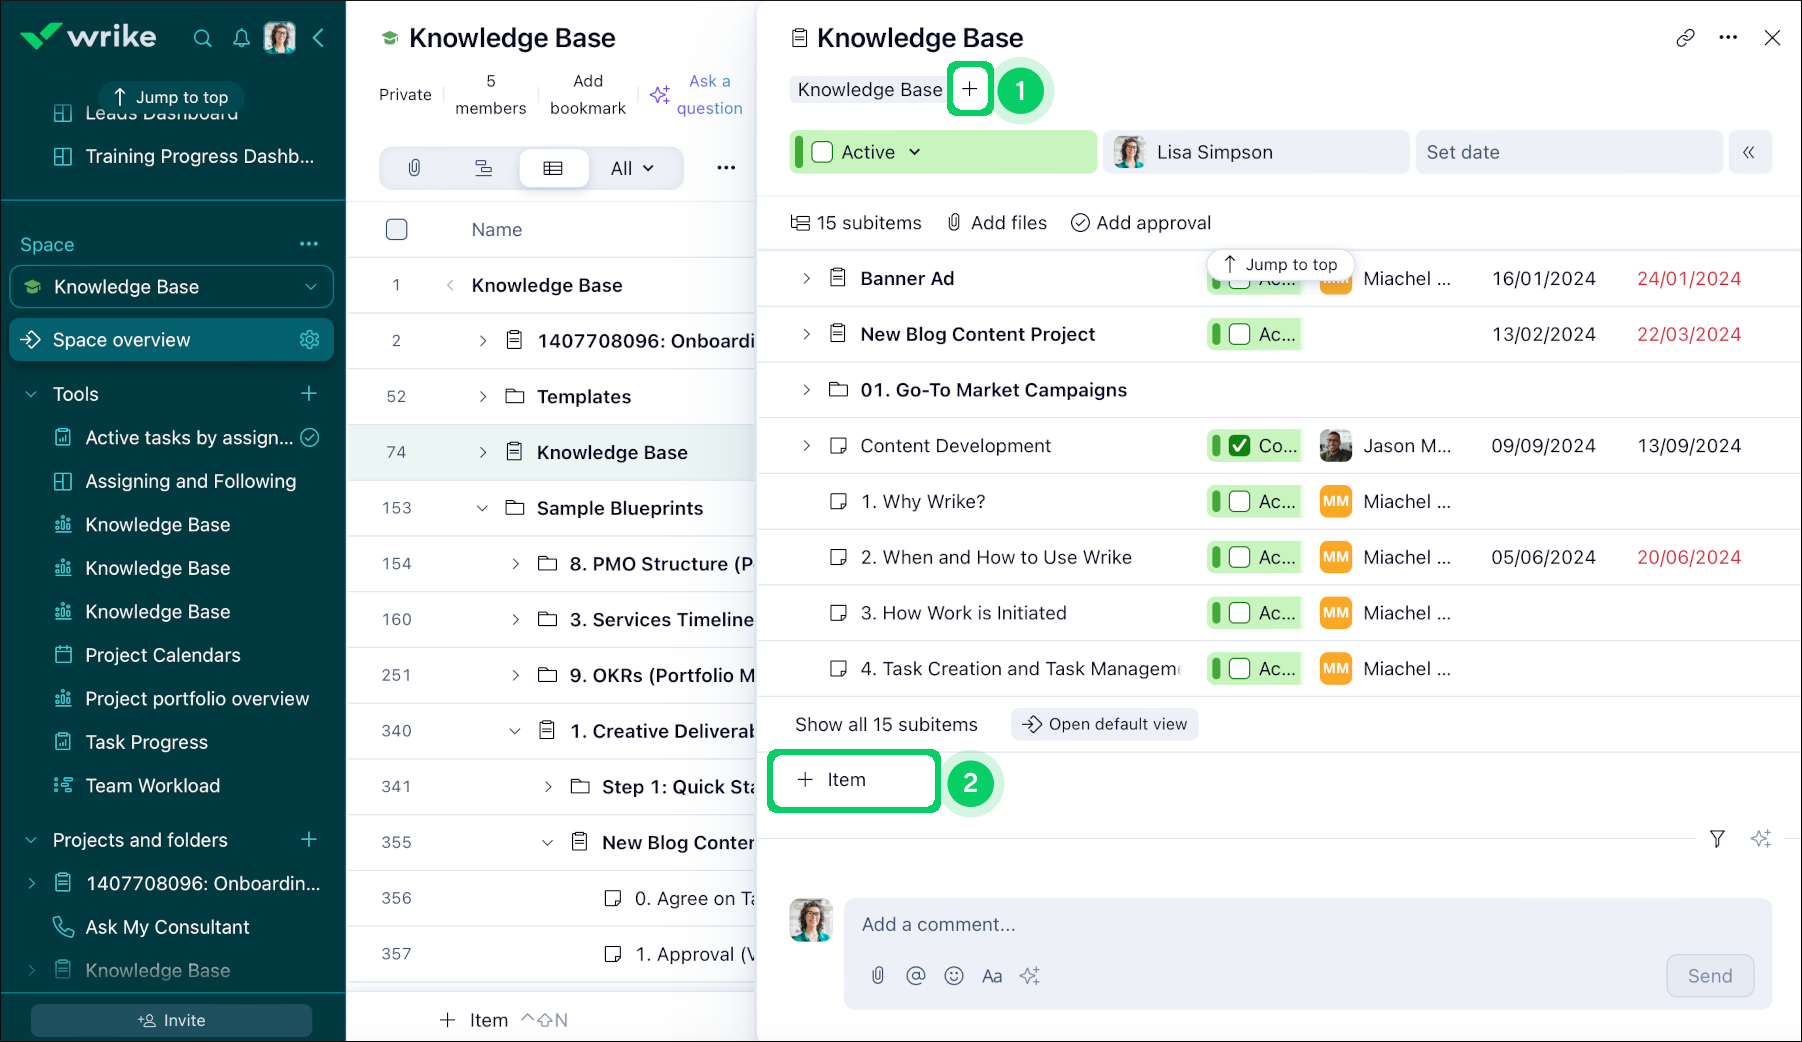Open the Active status dropdown arrow
1802x1042 pixels.
[914, 152]
